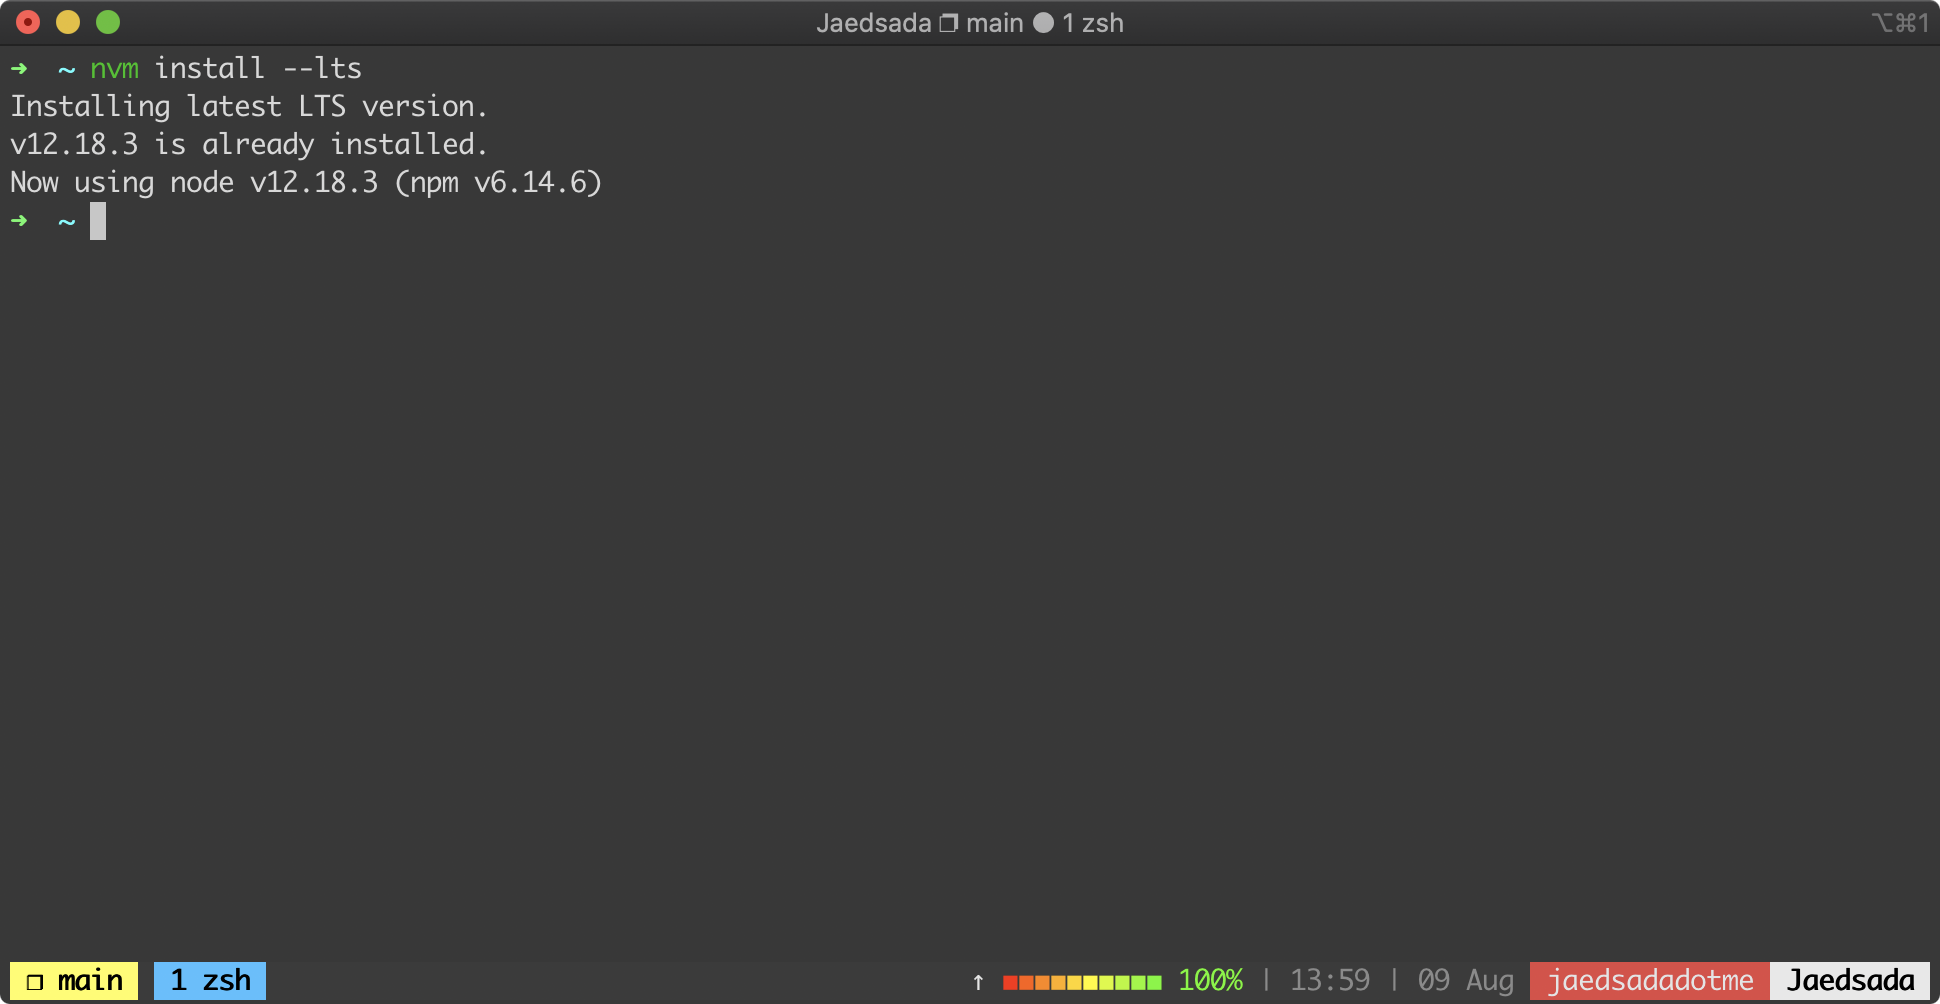
Task: Click the red close window button
Action: tap(28, 22)
